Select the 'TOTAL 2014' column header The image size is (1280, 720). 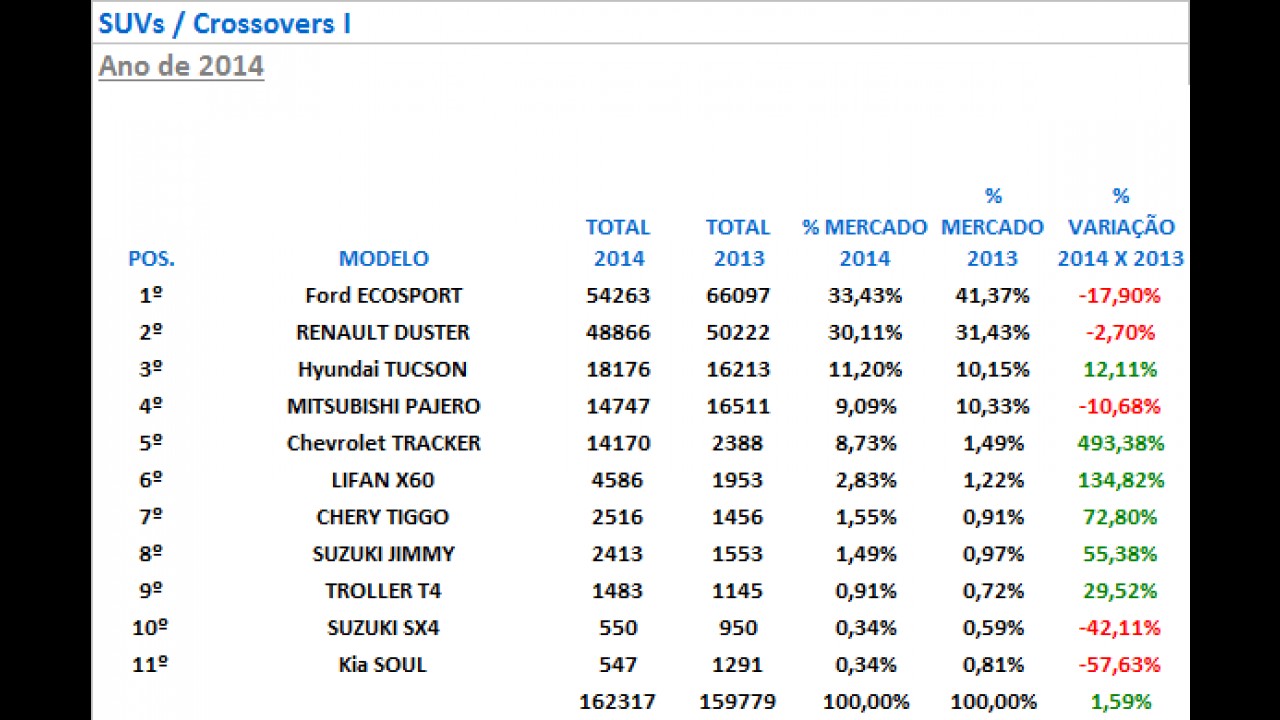[618, 243]
